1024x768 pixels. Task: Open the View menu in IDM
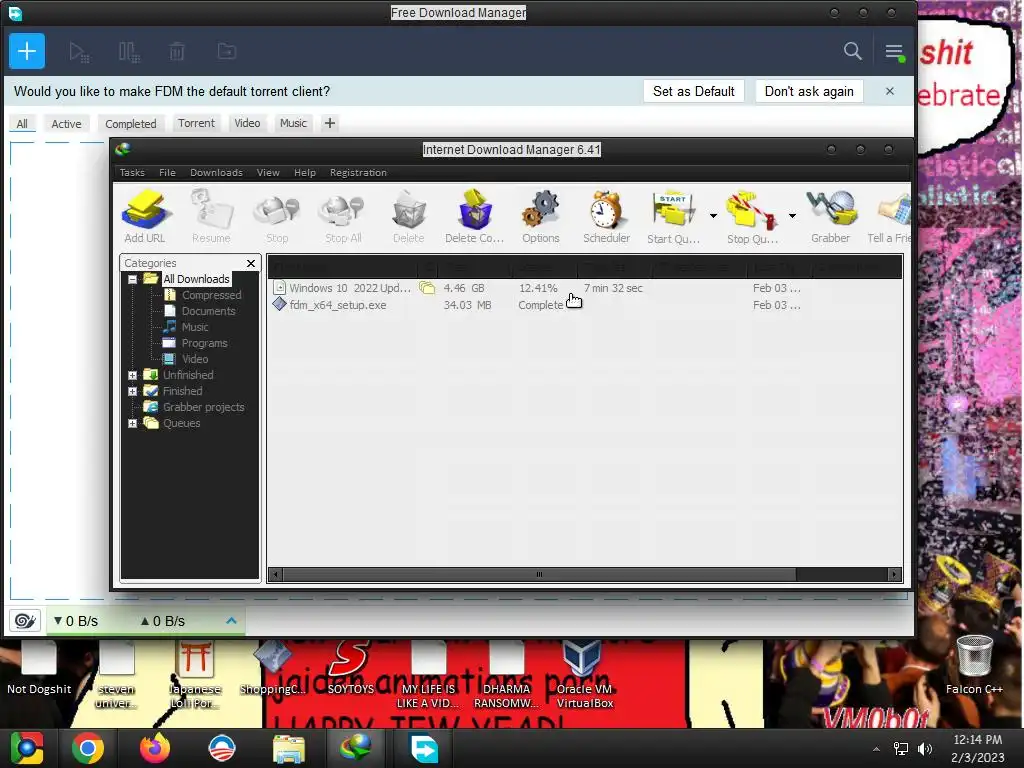(268, 172)
